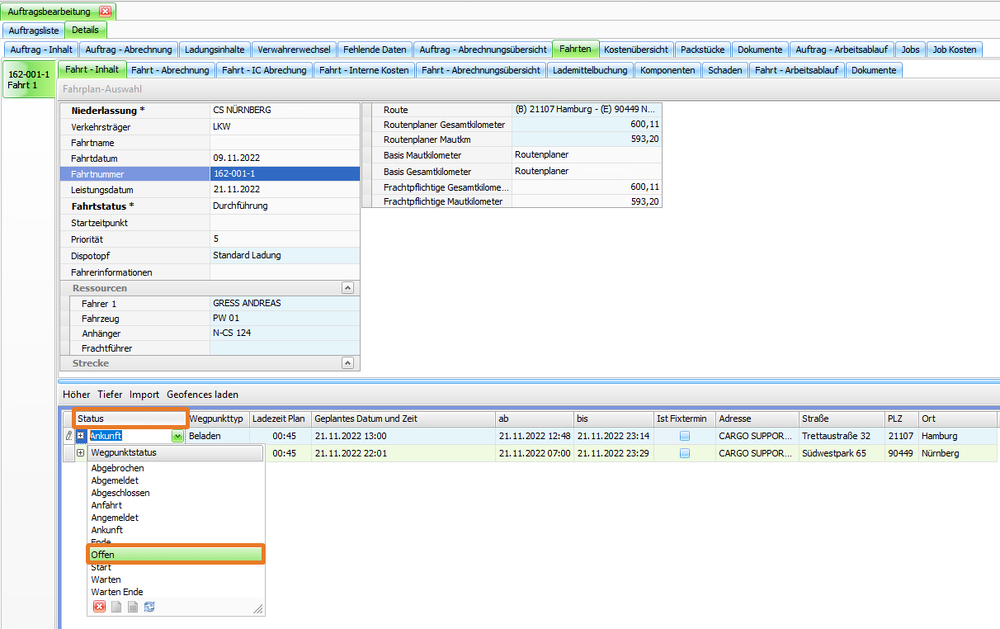This screenshot has width=1000, height=629.
Task: Click the lined document icon in dropdown footer
Action: (x=132, y=607)
